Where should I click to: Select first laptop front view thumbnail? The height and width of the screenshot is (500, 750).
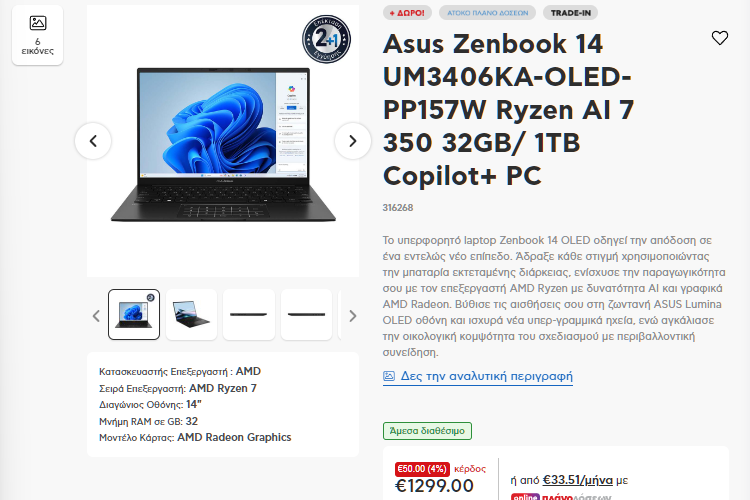pyautogui.click(x=134, y=314)
